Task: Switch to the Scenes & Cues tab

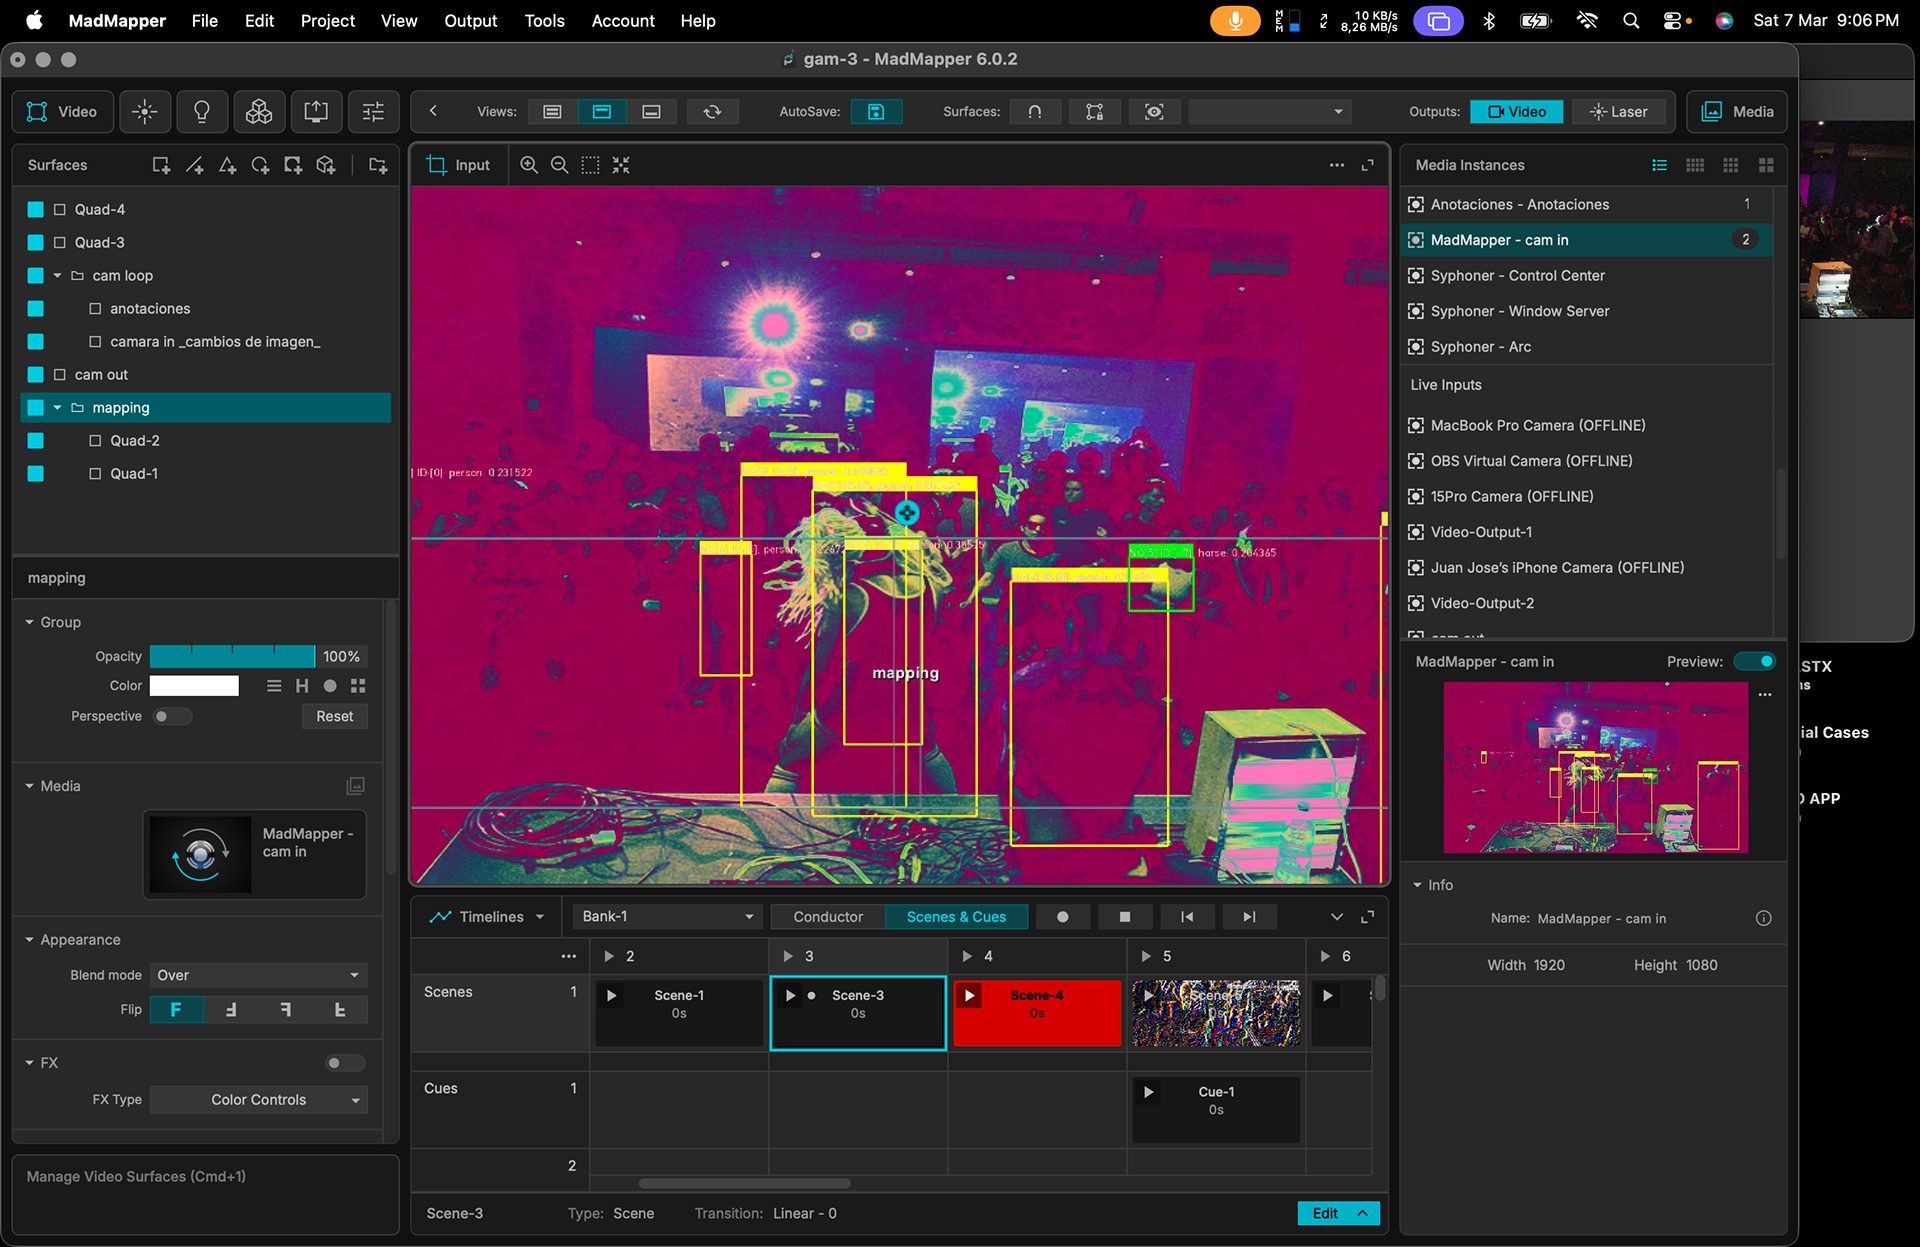Action: click(x=956, y=916)
